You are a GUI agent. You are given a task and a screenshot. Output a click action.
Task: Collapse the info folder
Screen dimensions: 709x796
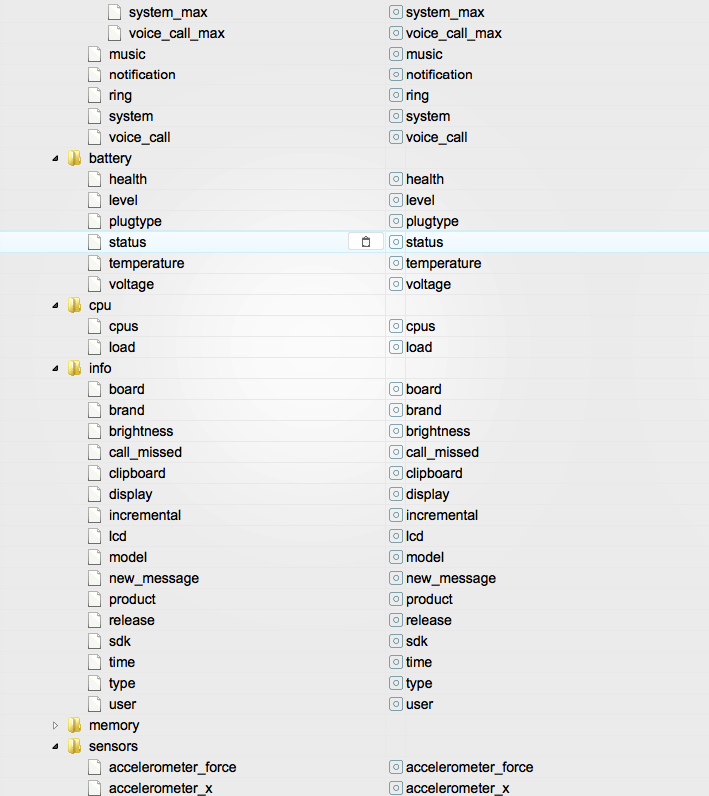point(55,369)
